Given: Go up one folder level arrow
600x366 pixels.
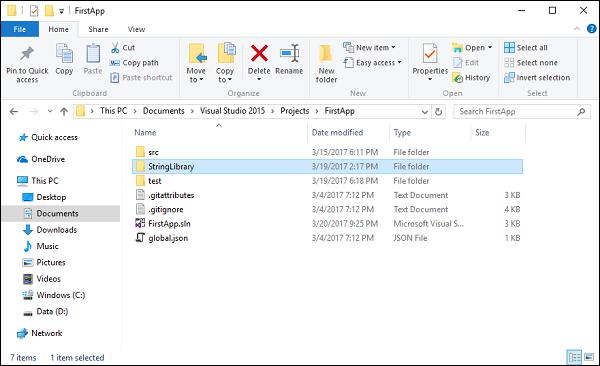Looking at the screenshot, I should (x=64, y=111).
